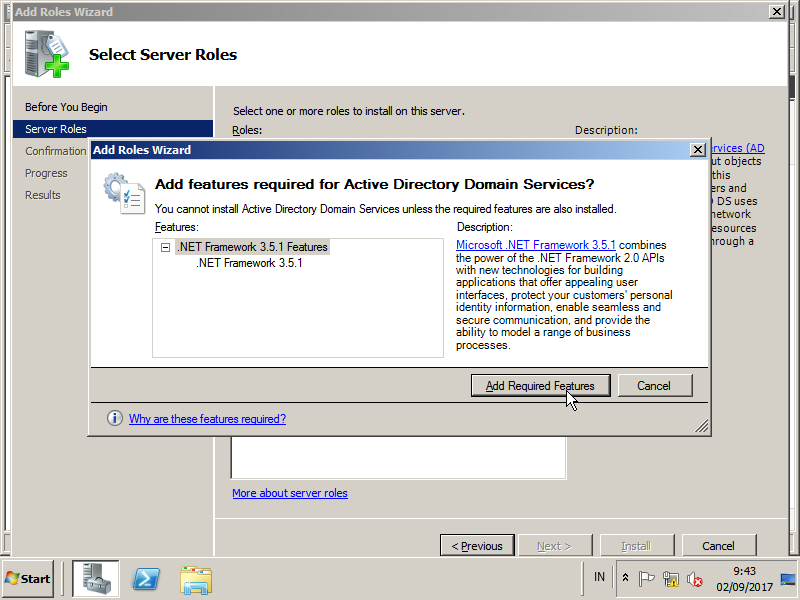Viewport: 800px width, 600px height.
Task: Click the gear checklist icon in dialog
Action: tap(124, 193)
